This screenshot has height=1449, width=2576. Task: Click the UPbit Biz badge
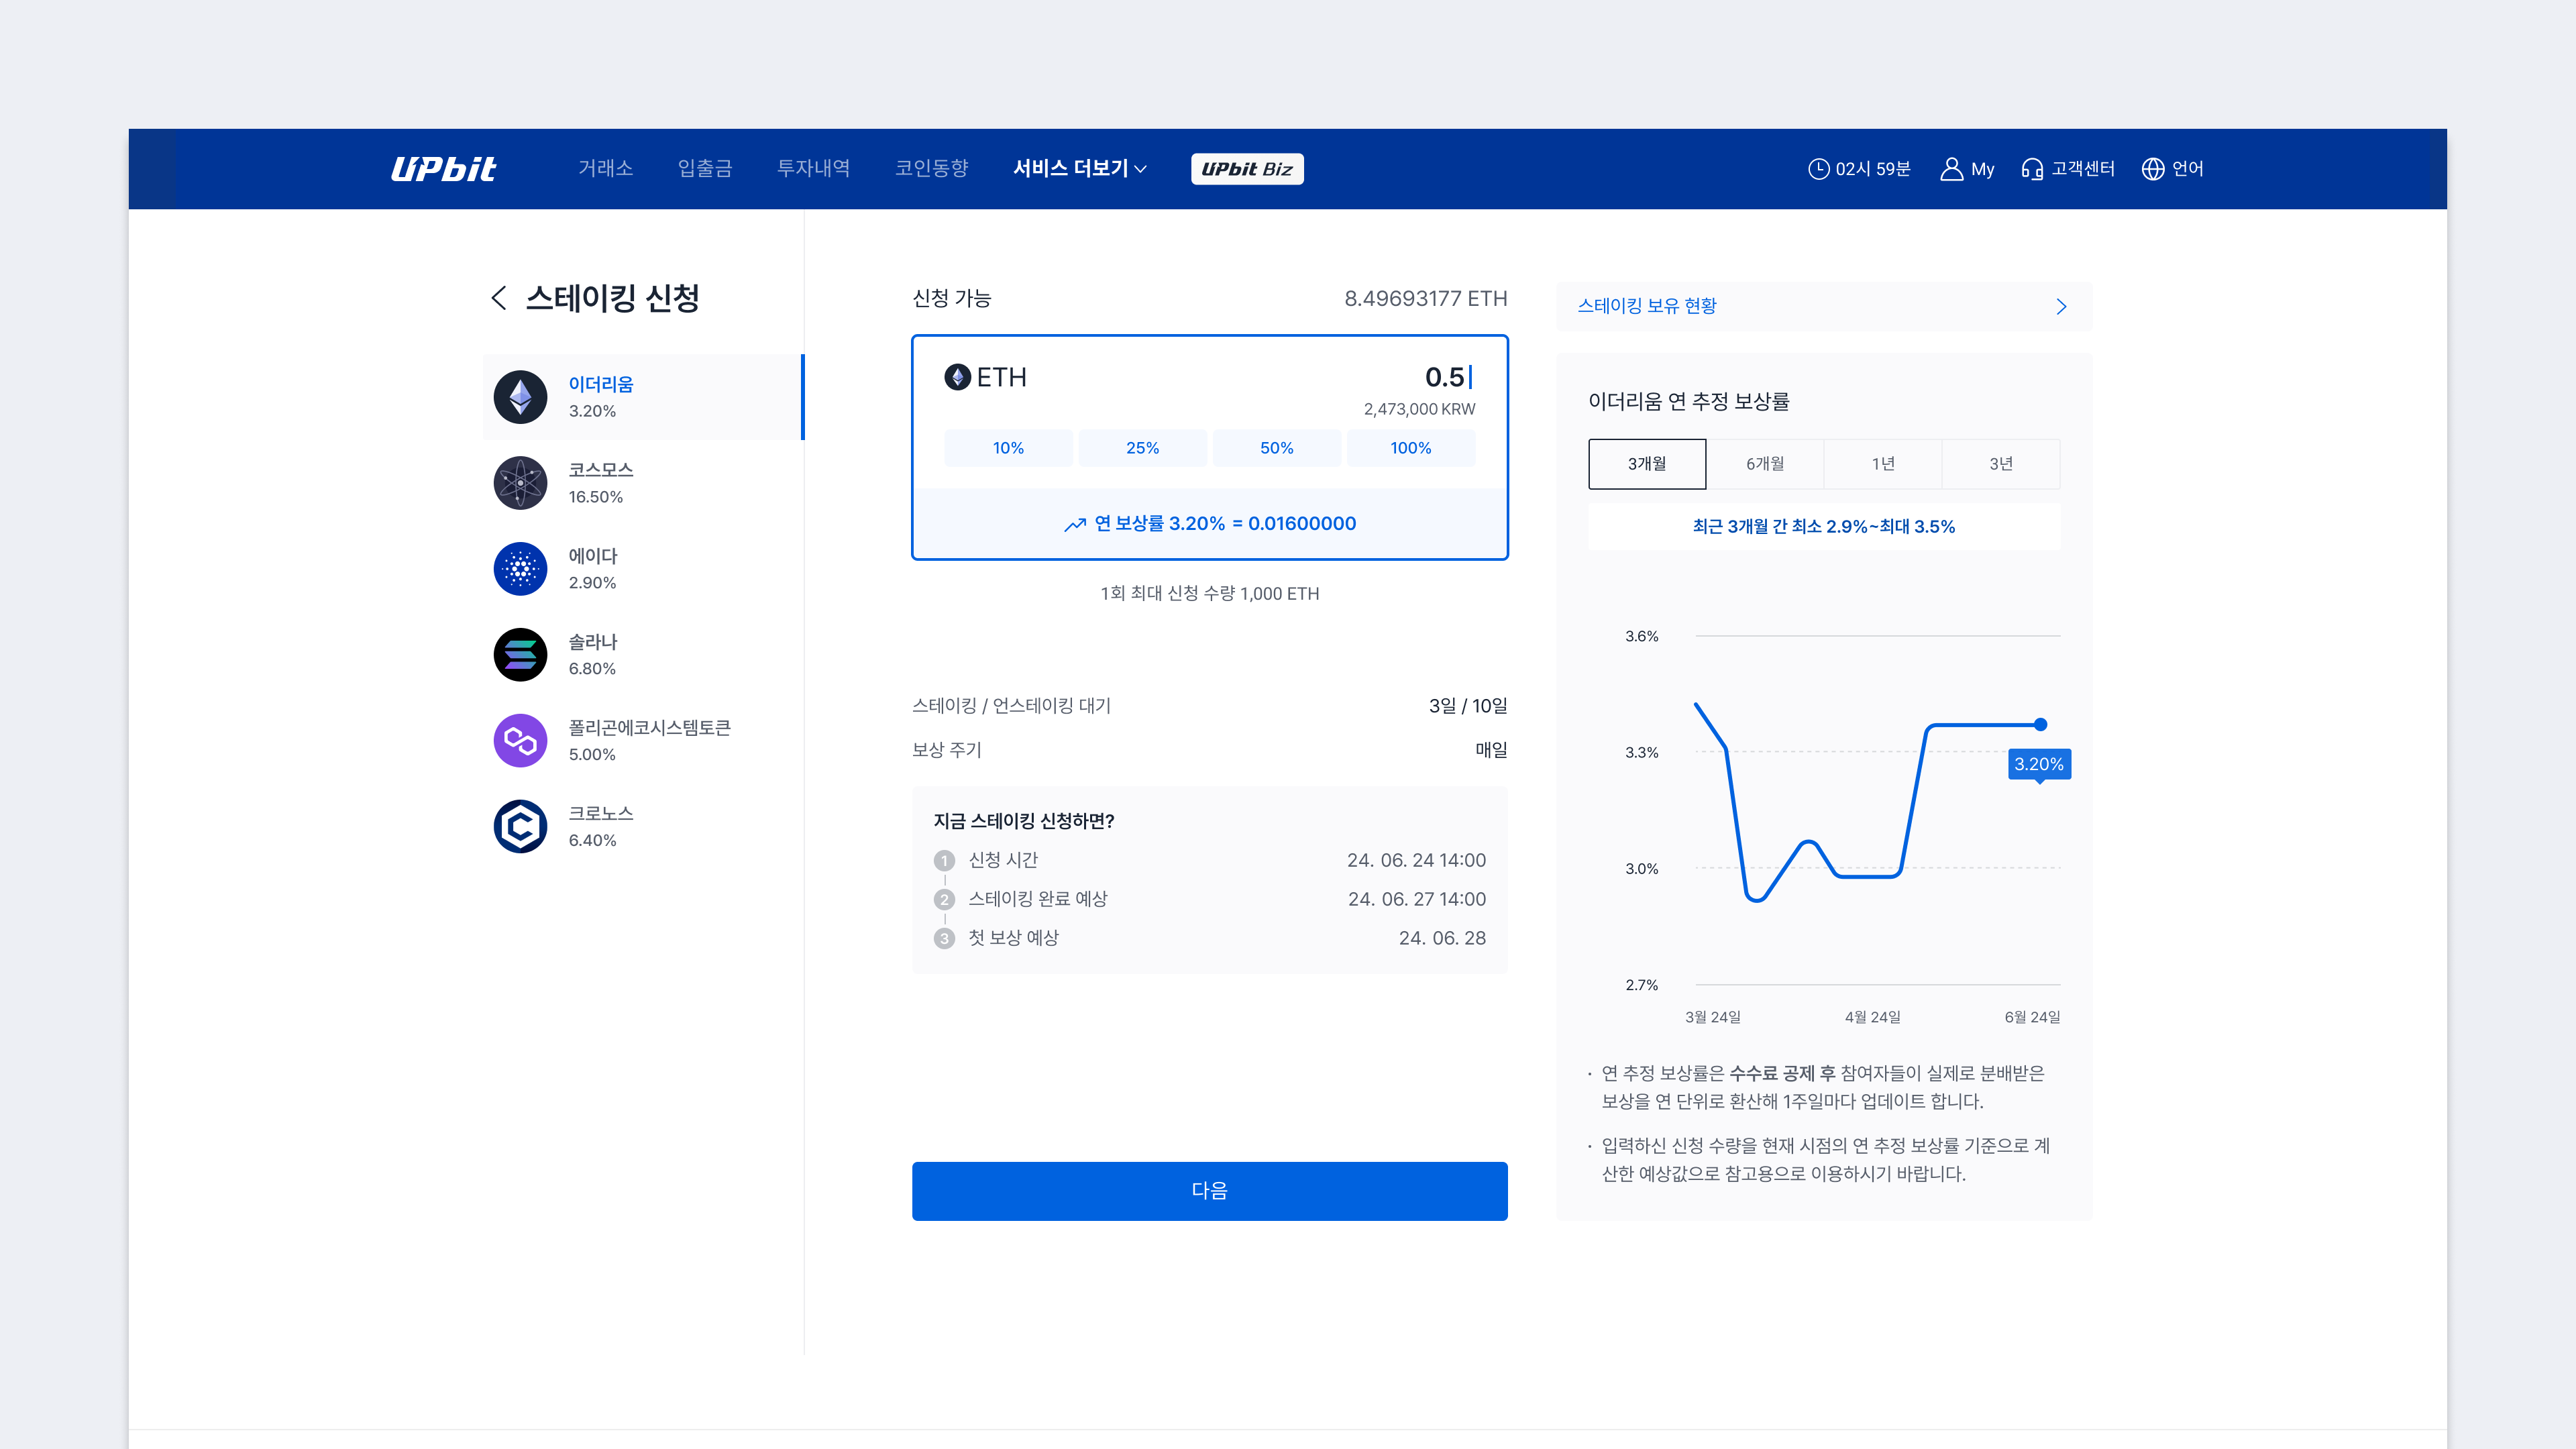click(1247, 168)
